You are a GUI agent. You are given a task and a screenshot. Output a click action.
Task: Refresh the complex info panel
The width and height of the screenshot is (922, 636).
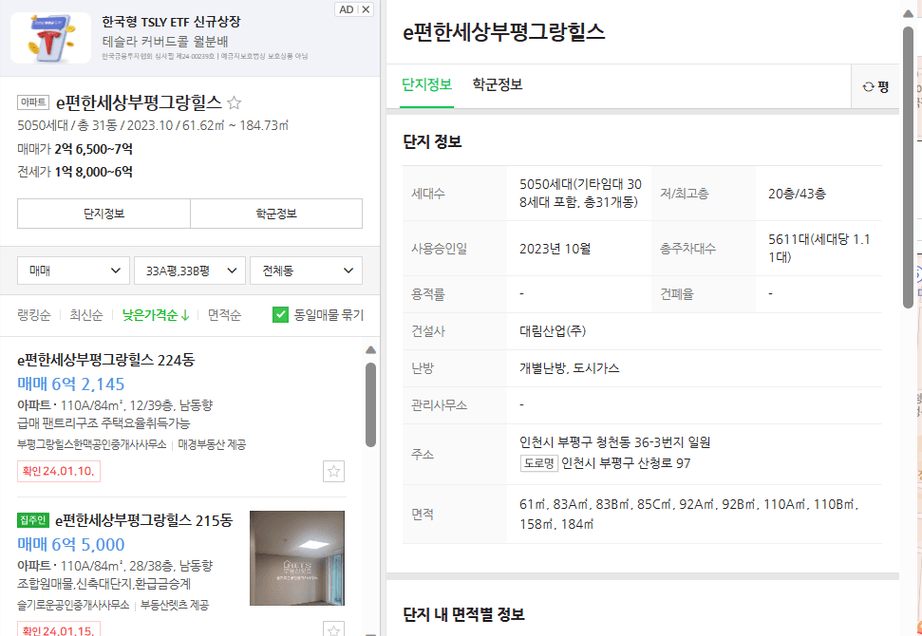tap(875, 86)
